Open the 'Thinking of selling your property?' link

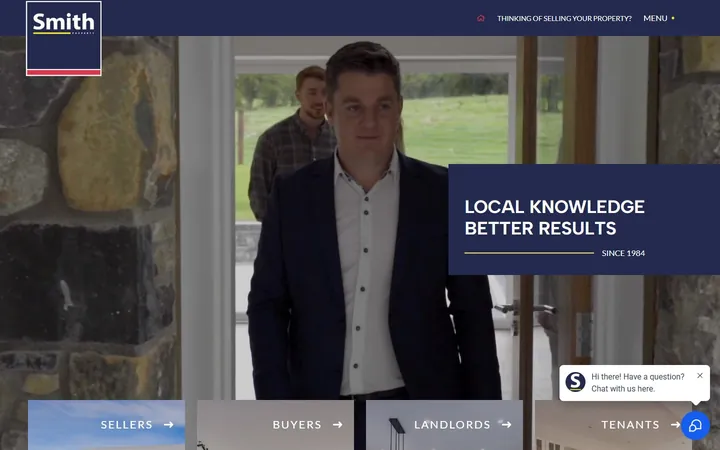tap(564, 18)
